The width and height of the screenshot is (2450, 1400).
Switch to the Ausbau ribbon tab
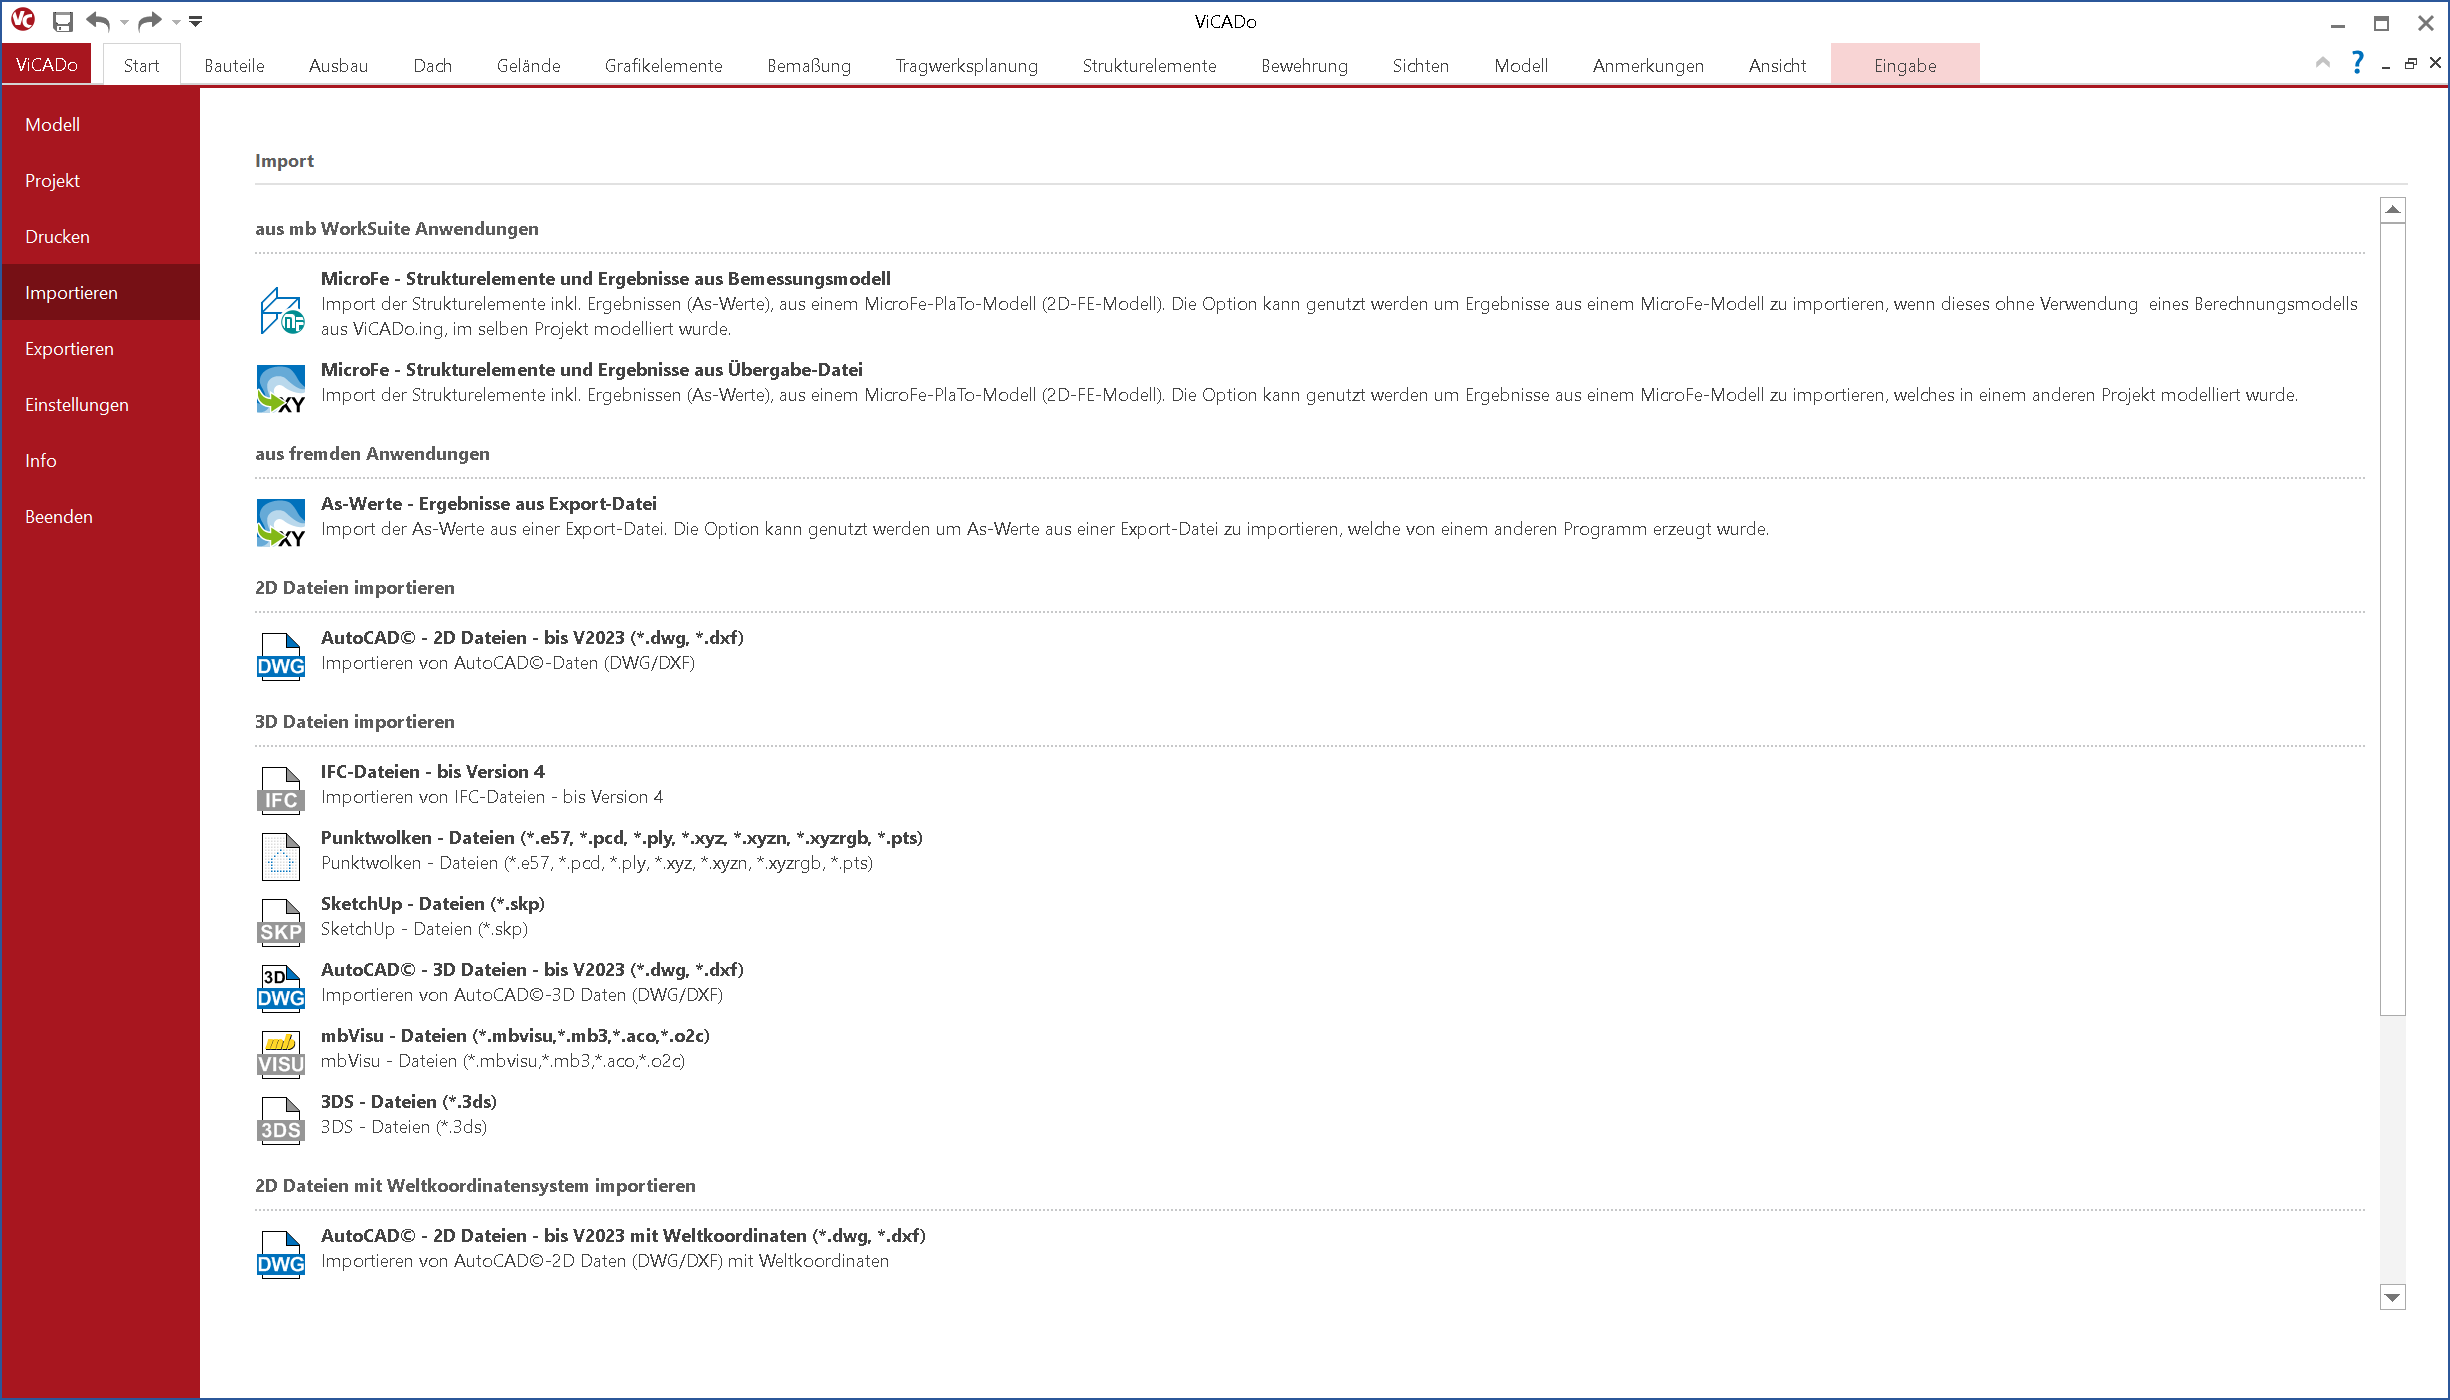click(338, 66)
